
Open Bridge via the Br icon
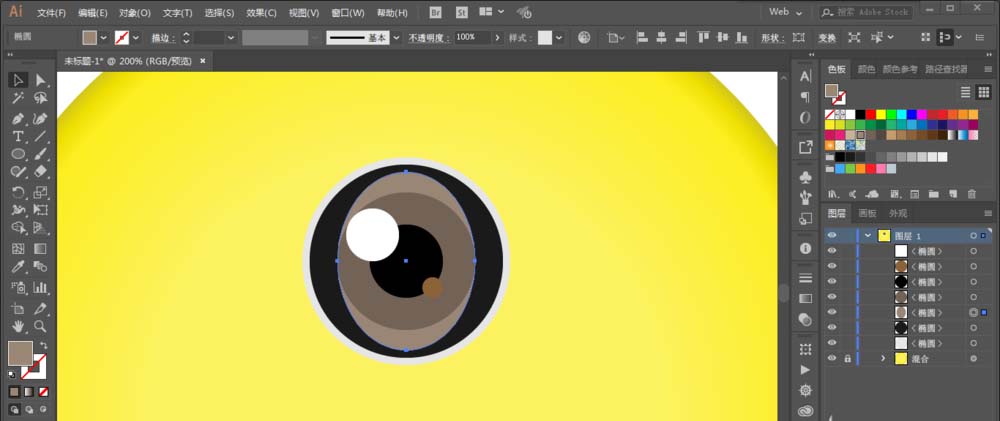[436, 12]
